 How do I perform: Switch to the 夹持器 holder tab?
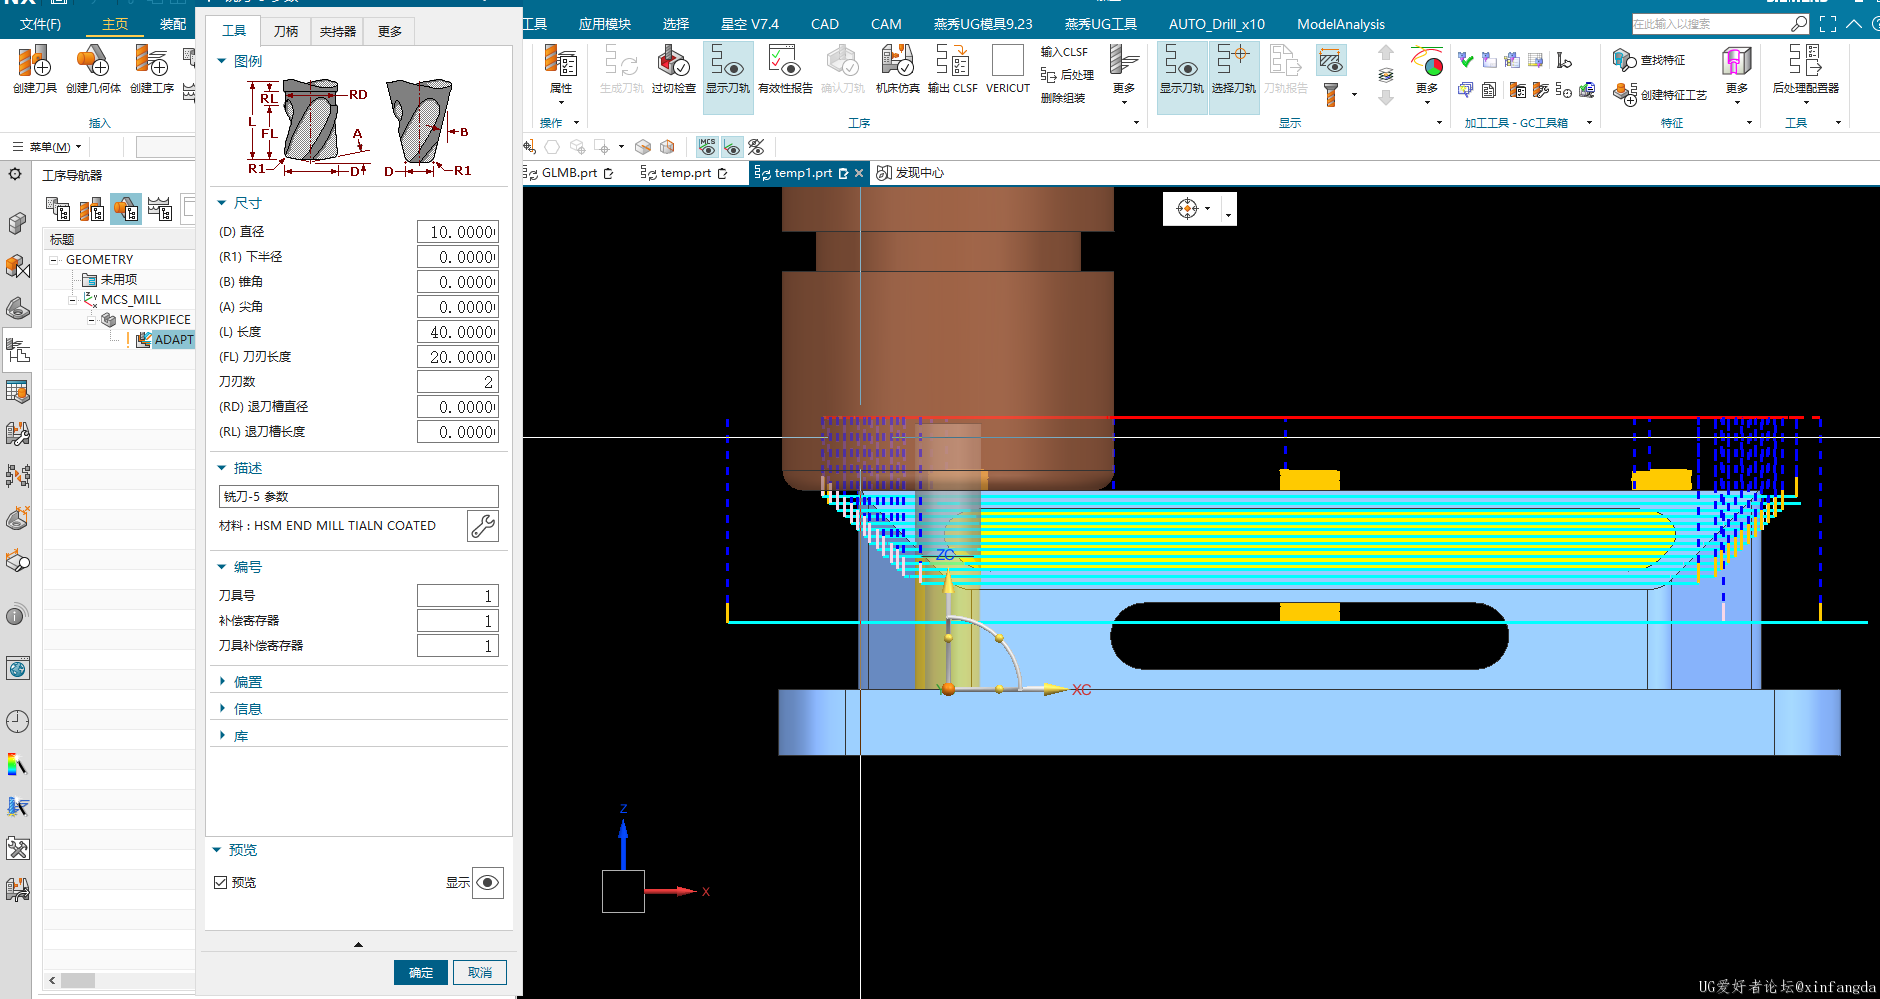(338, 32)
